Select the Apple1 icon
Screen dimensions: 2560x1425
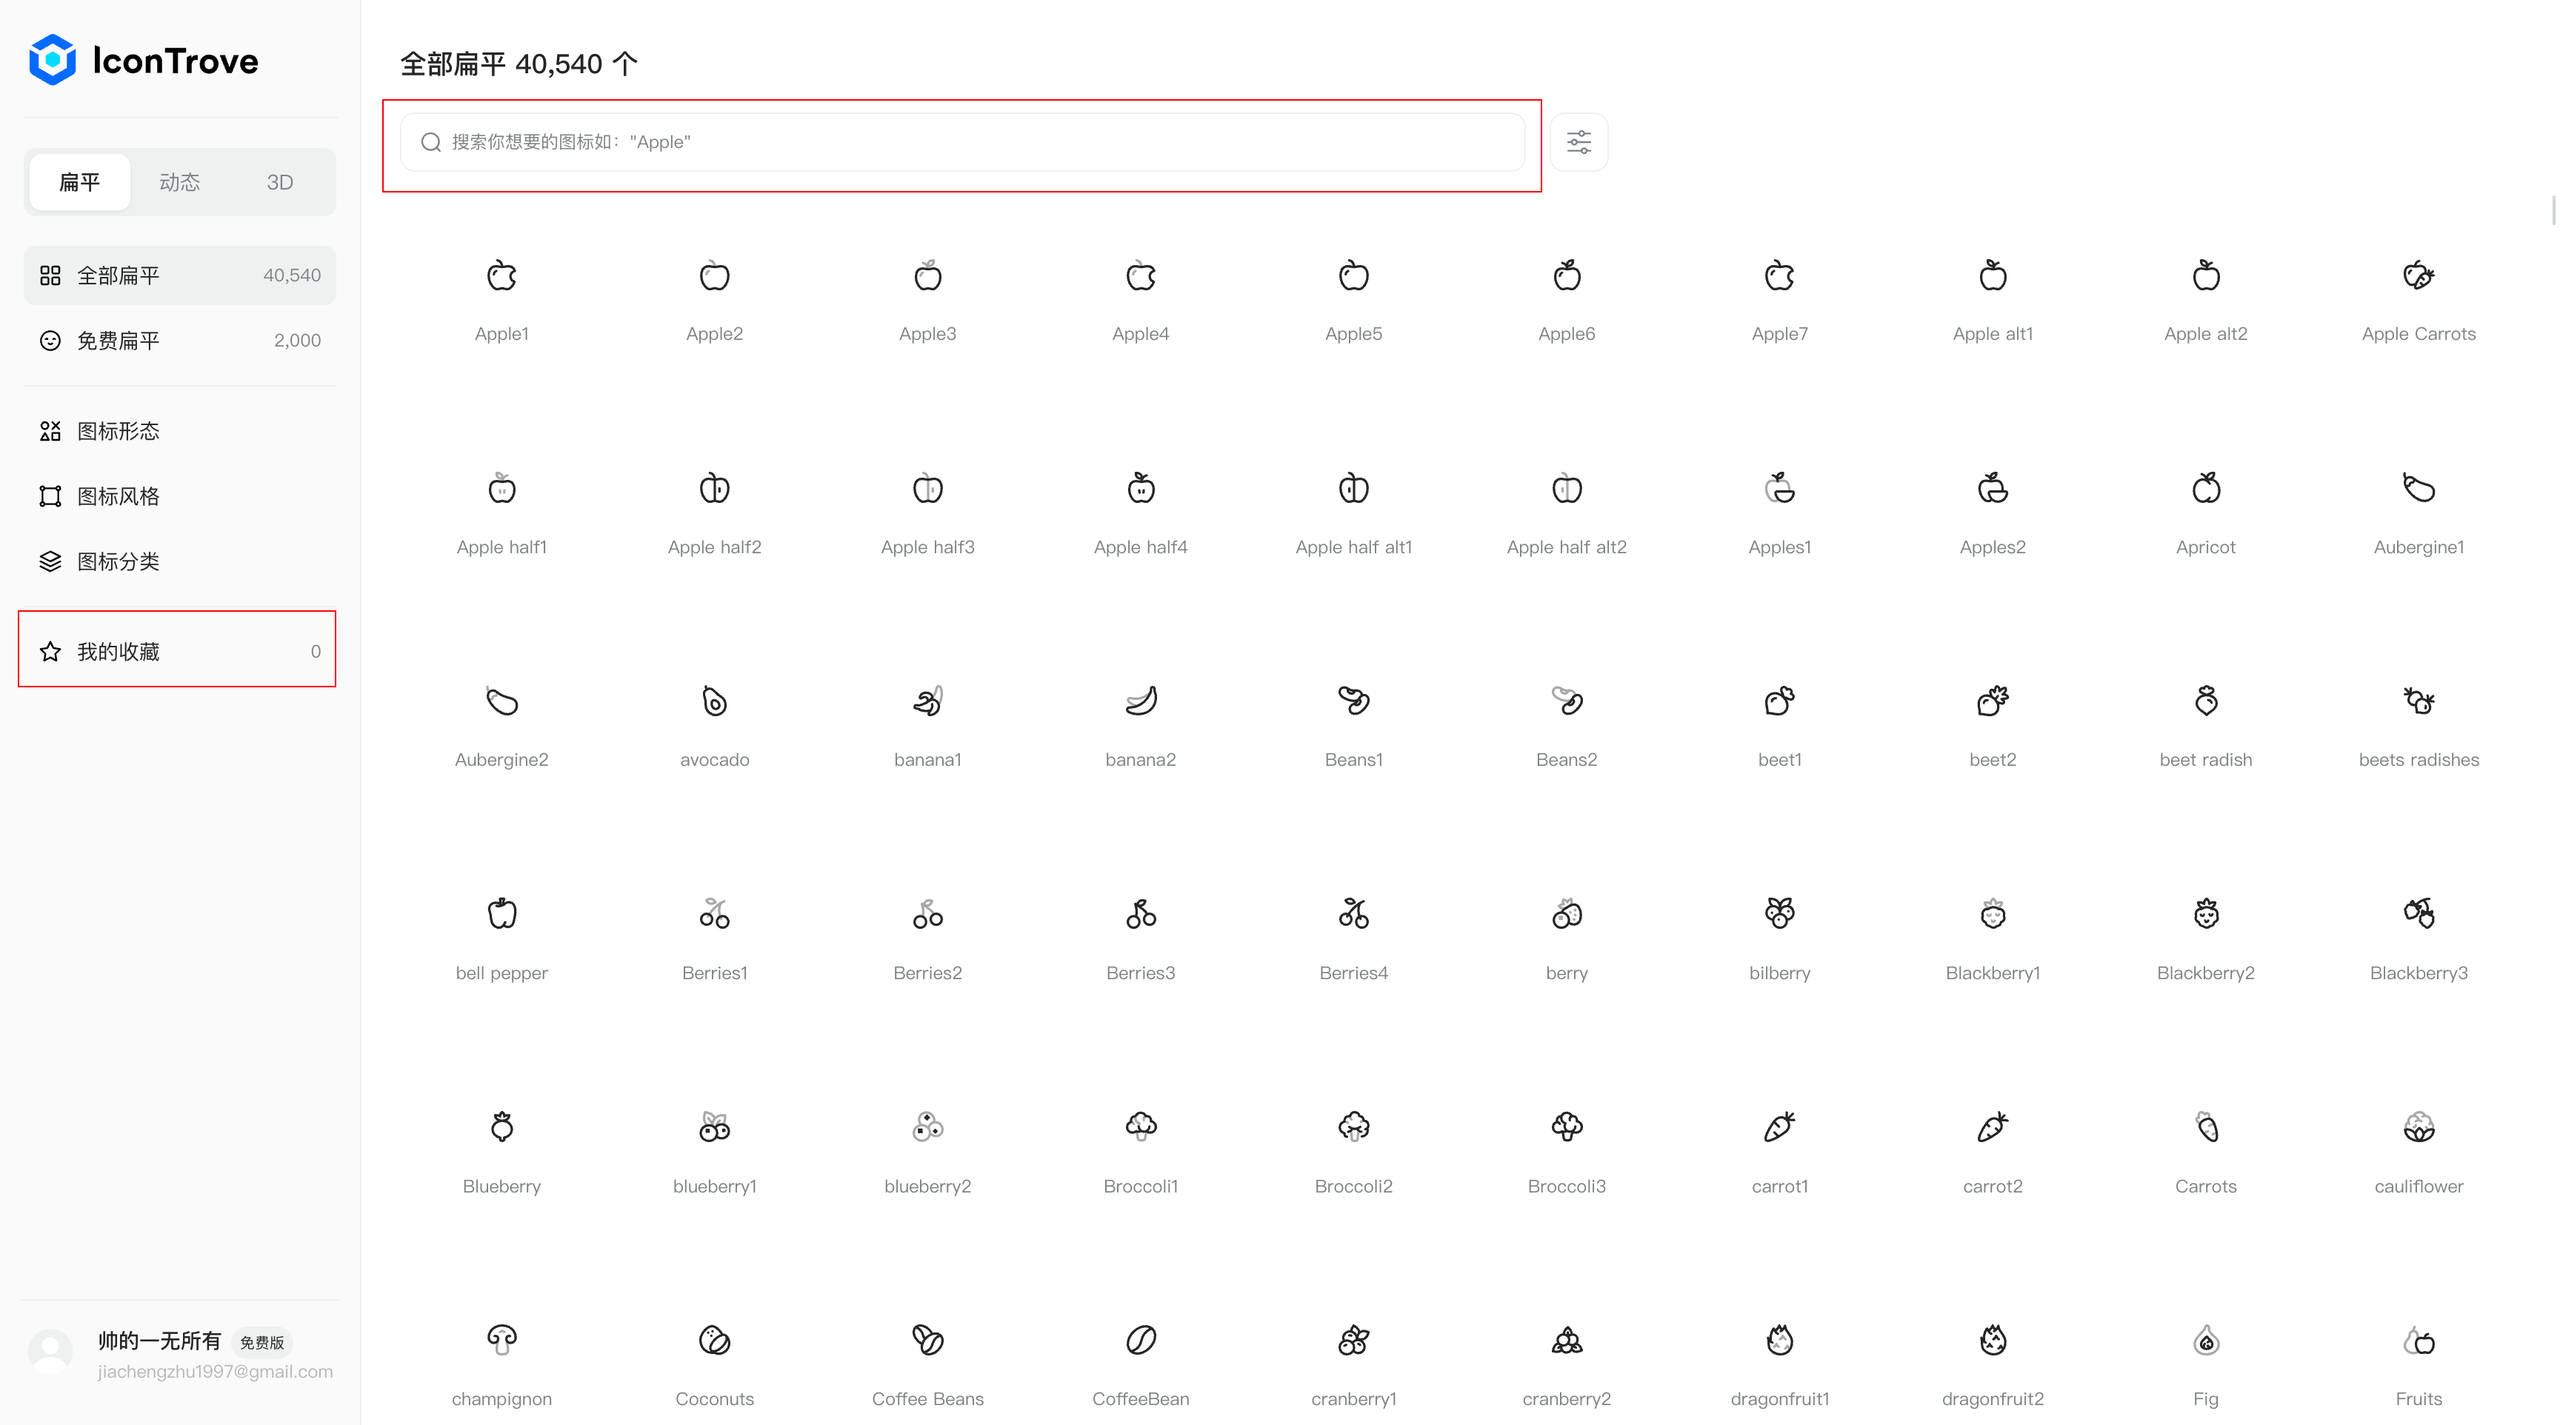[x=502, y=275]
